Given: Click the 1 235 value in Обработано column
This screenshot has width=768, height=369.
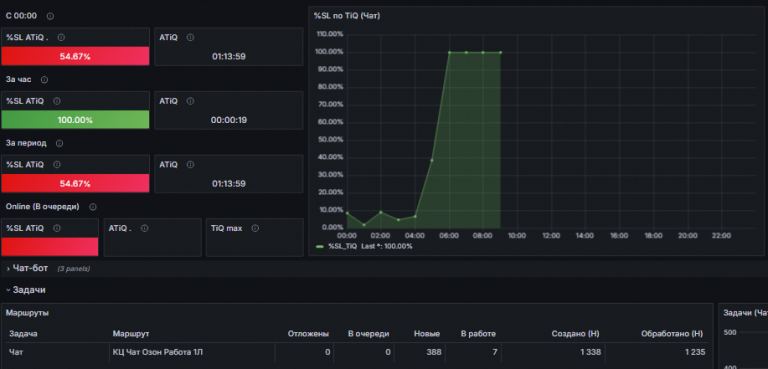Looking at the screenshot, I should [694, 352].
